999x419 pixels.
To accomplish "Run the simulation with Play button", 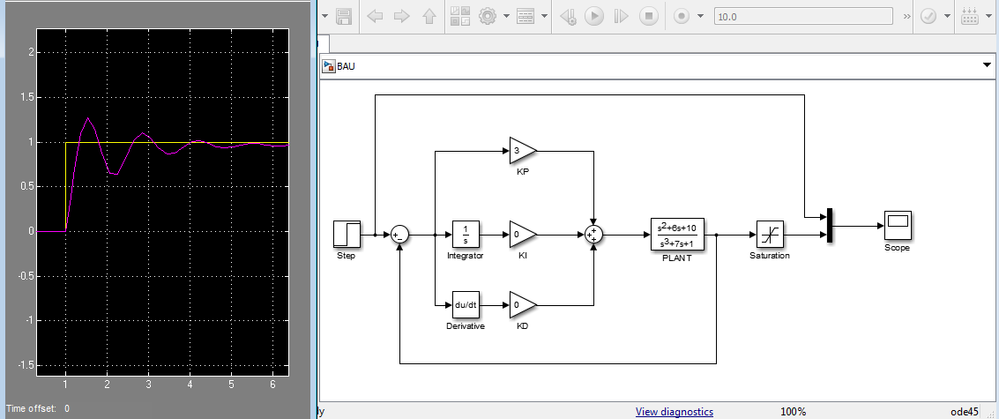I will [594, 16].
